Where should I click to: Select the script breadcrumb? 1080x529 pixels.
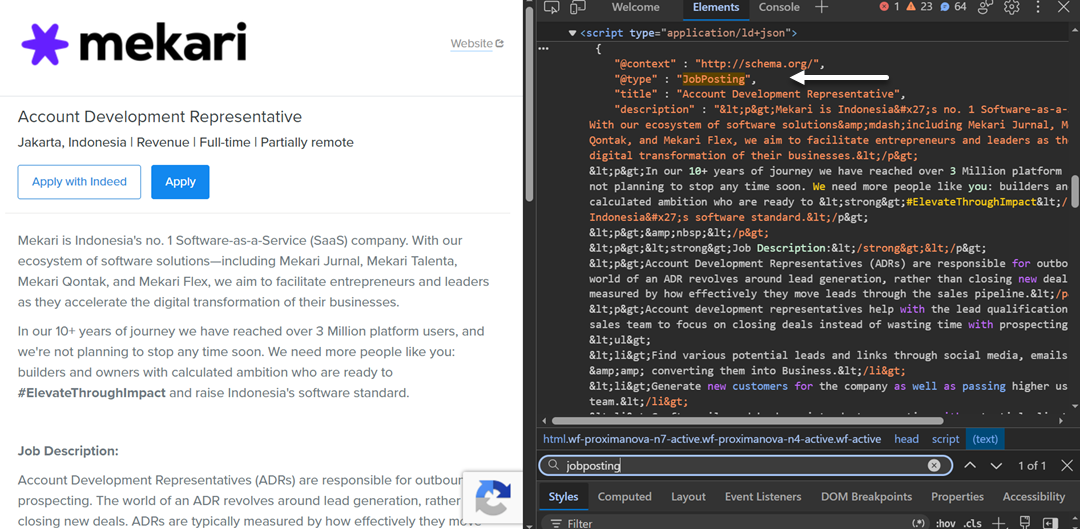(x=946, y=439)
